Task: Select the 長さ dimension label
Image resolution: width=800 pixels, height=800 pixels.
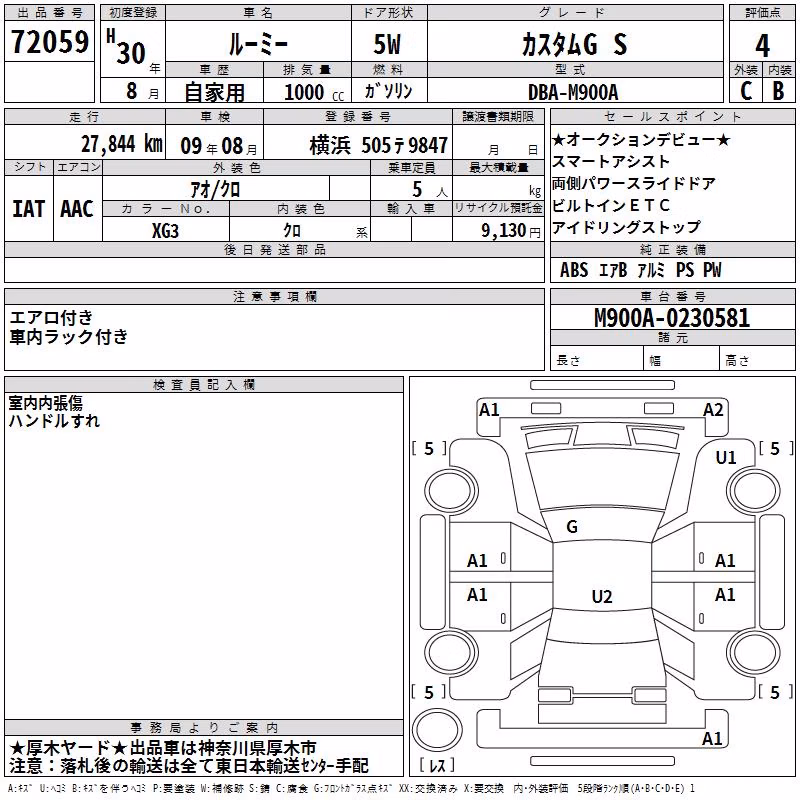Action: coord(568,361)
